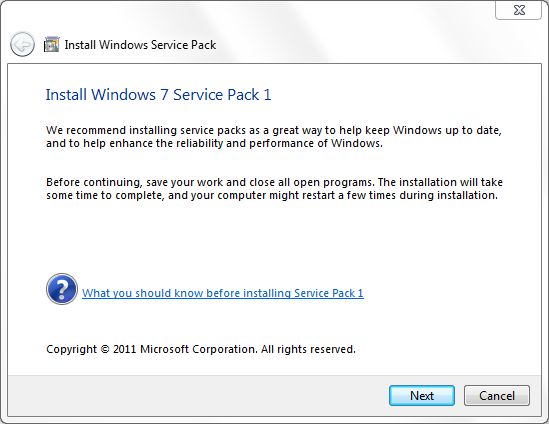Open 'What you should know before installing' link

(223, 293)
